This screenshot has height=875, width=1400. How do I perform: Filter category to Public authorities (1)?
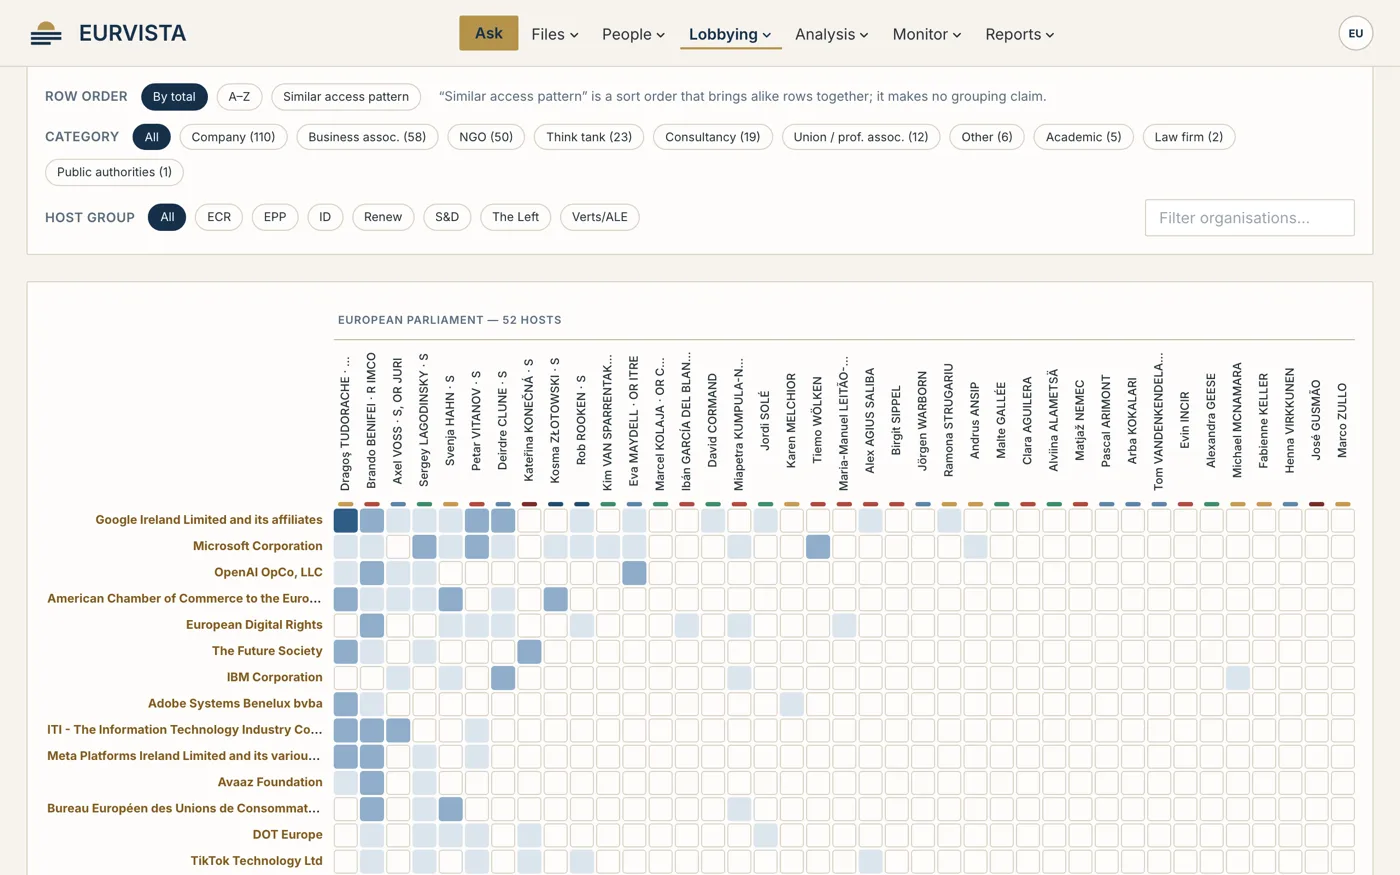click(x=114, y=172)
